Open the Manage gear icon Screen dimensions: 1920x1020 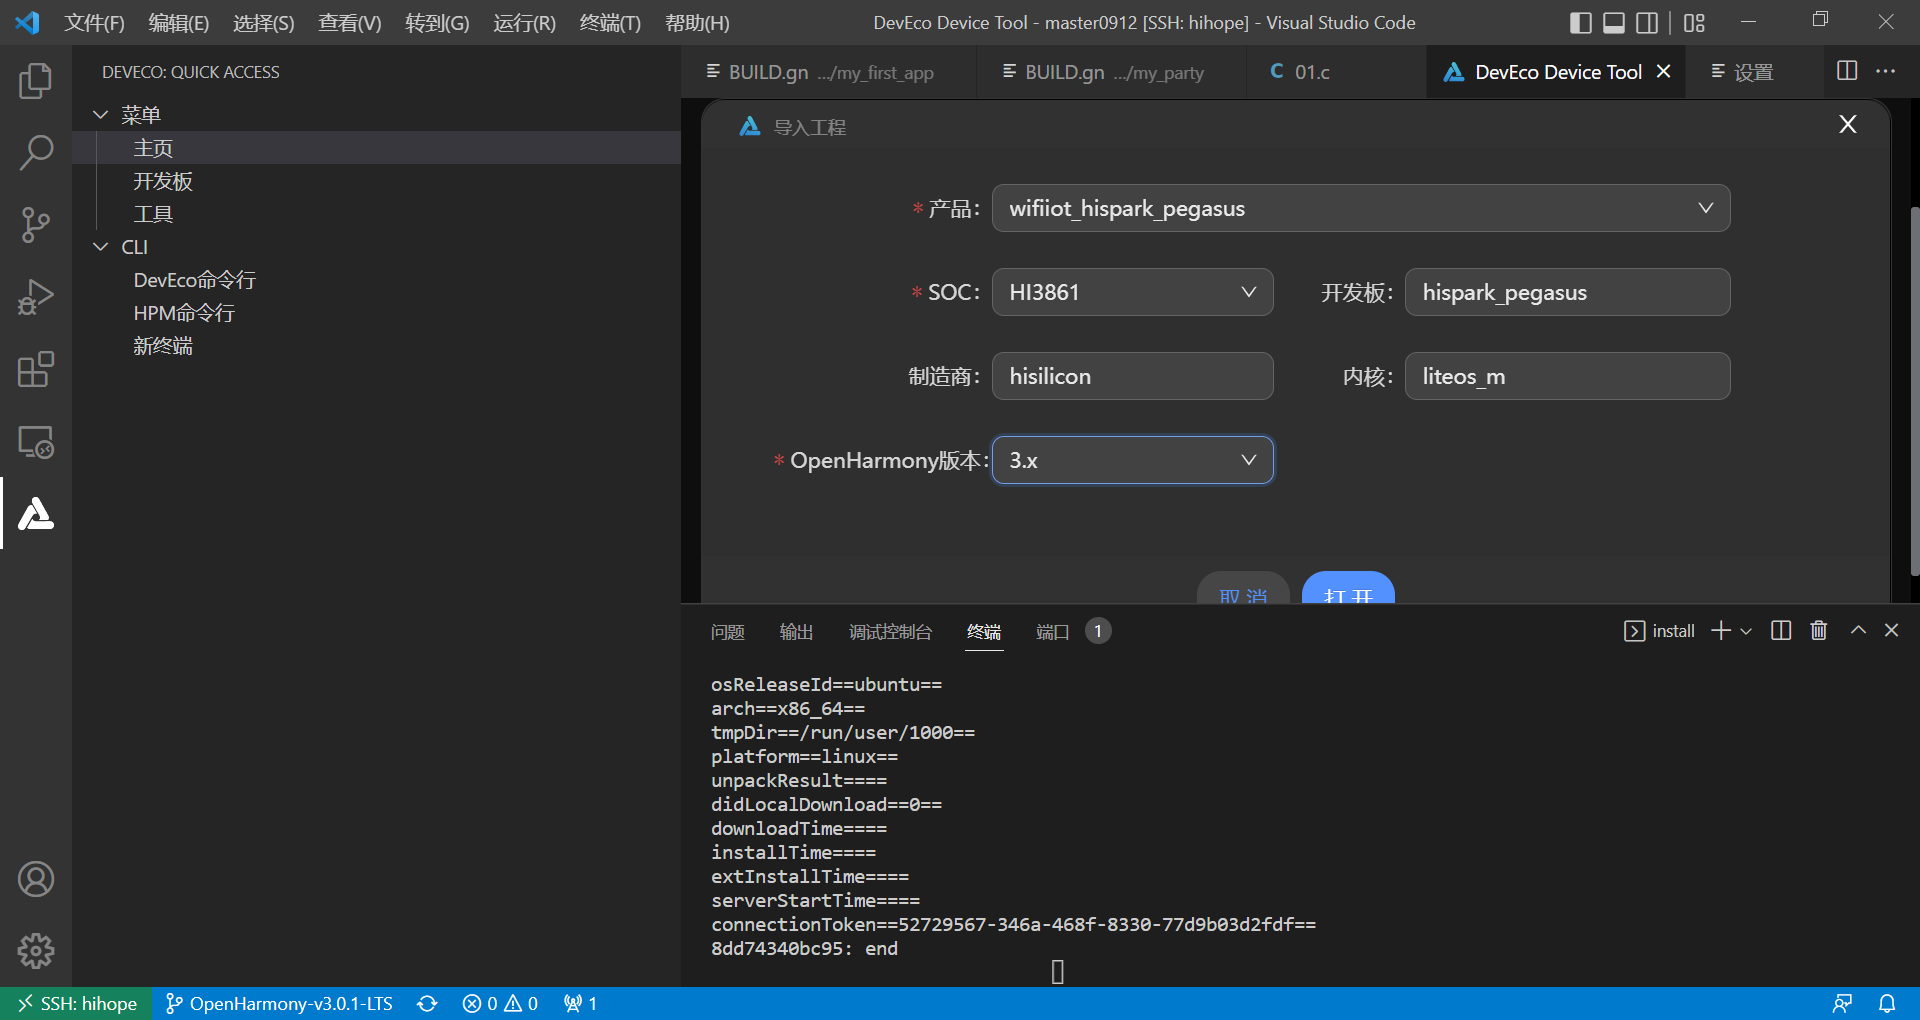[x=36, y=951]
